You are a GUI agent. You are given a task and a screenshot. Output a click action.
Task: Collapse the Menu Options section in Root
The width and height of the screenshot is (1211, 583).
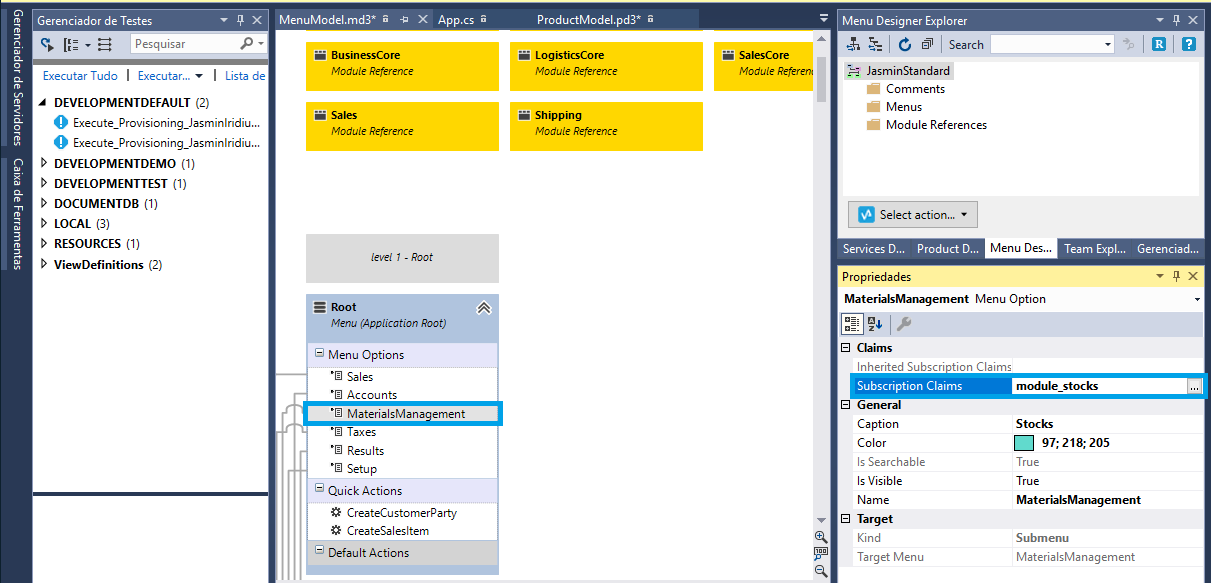[x=319, y=354]
